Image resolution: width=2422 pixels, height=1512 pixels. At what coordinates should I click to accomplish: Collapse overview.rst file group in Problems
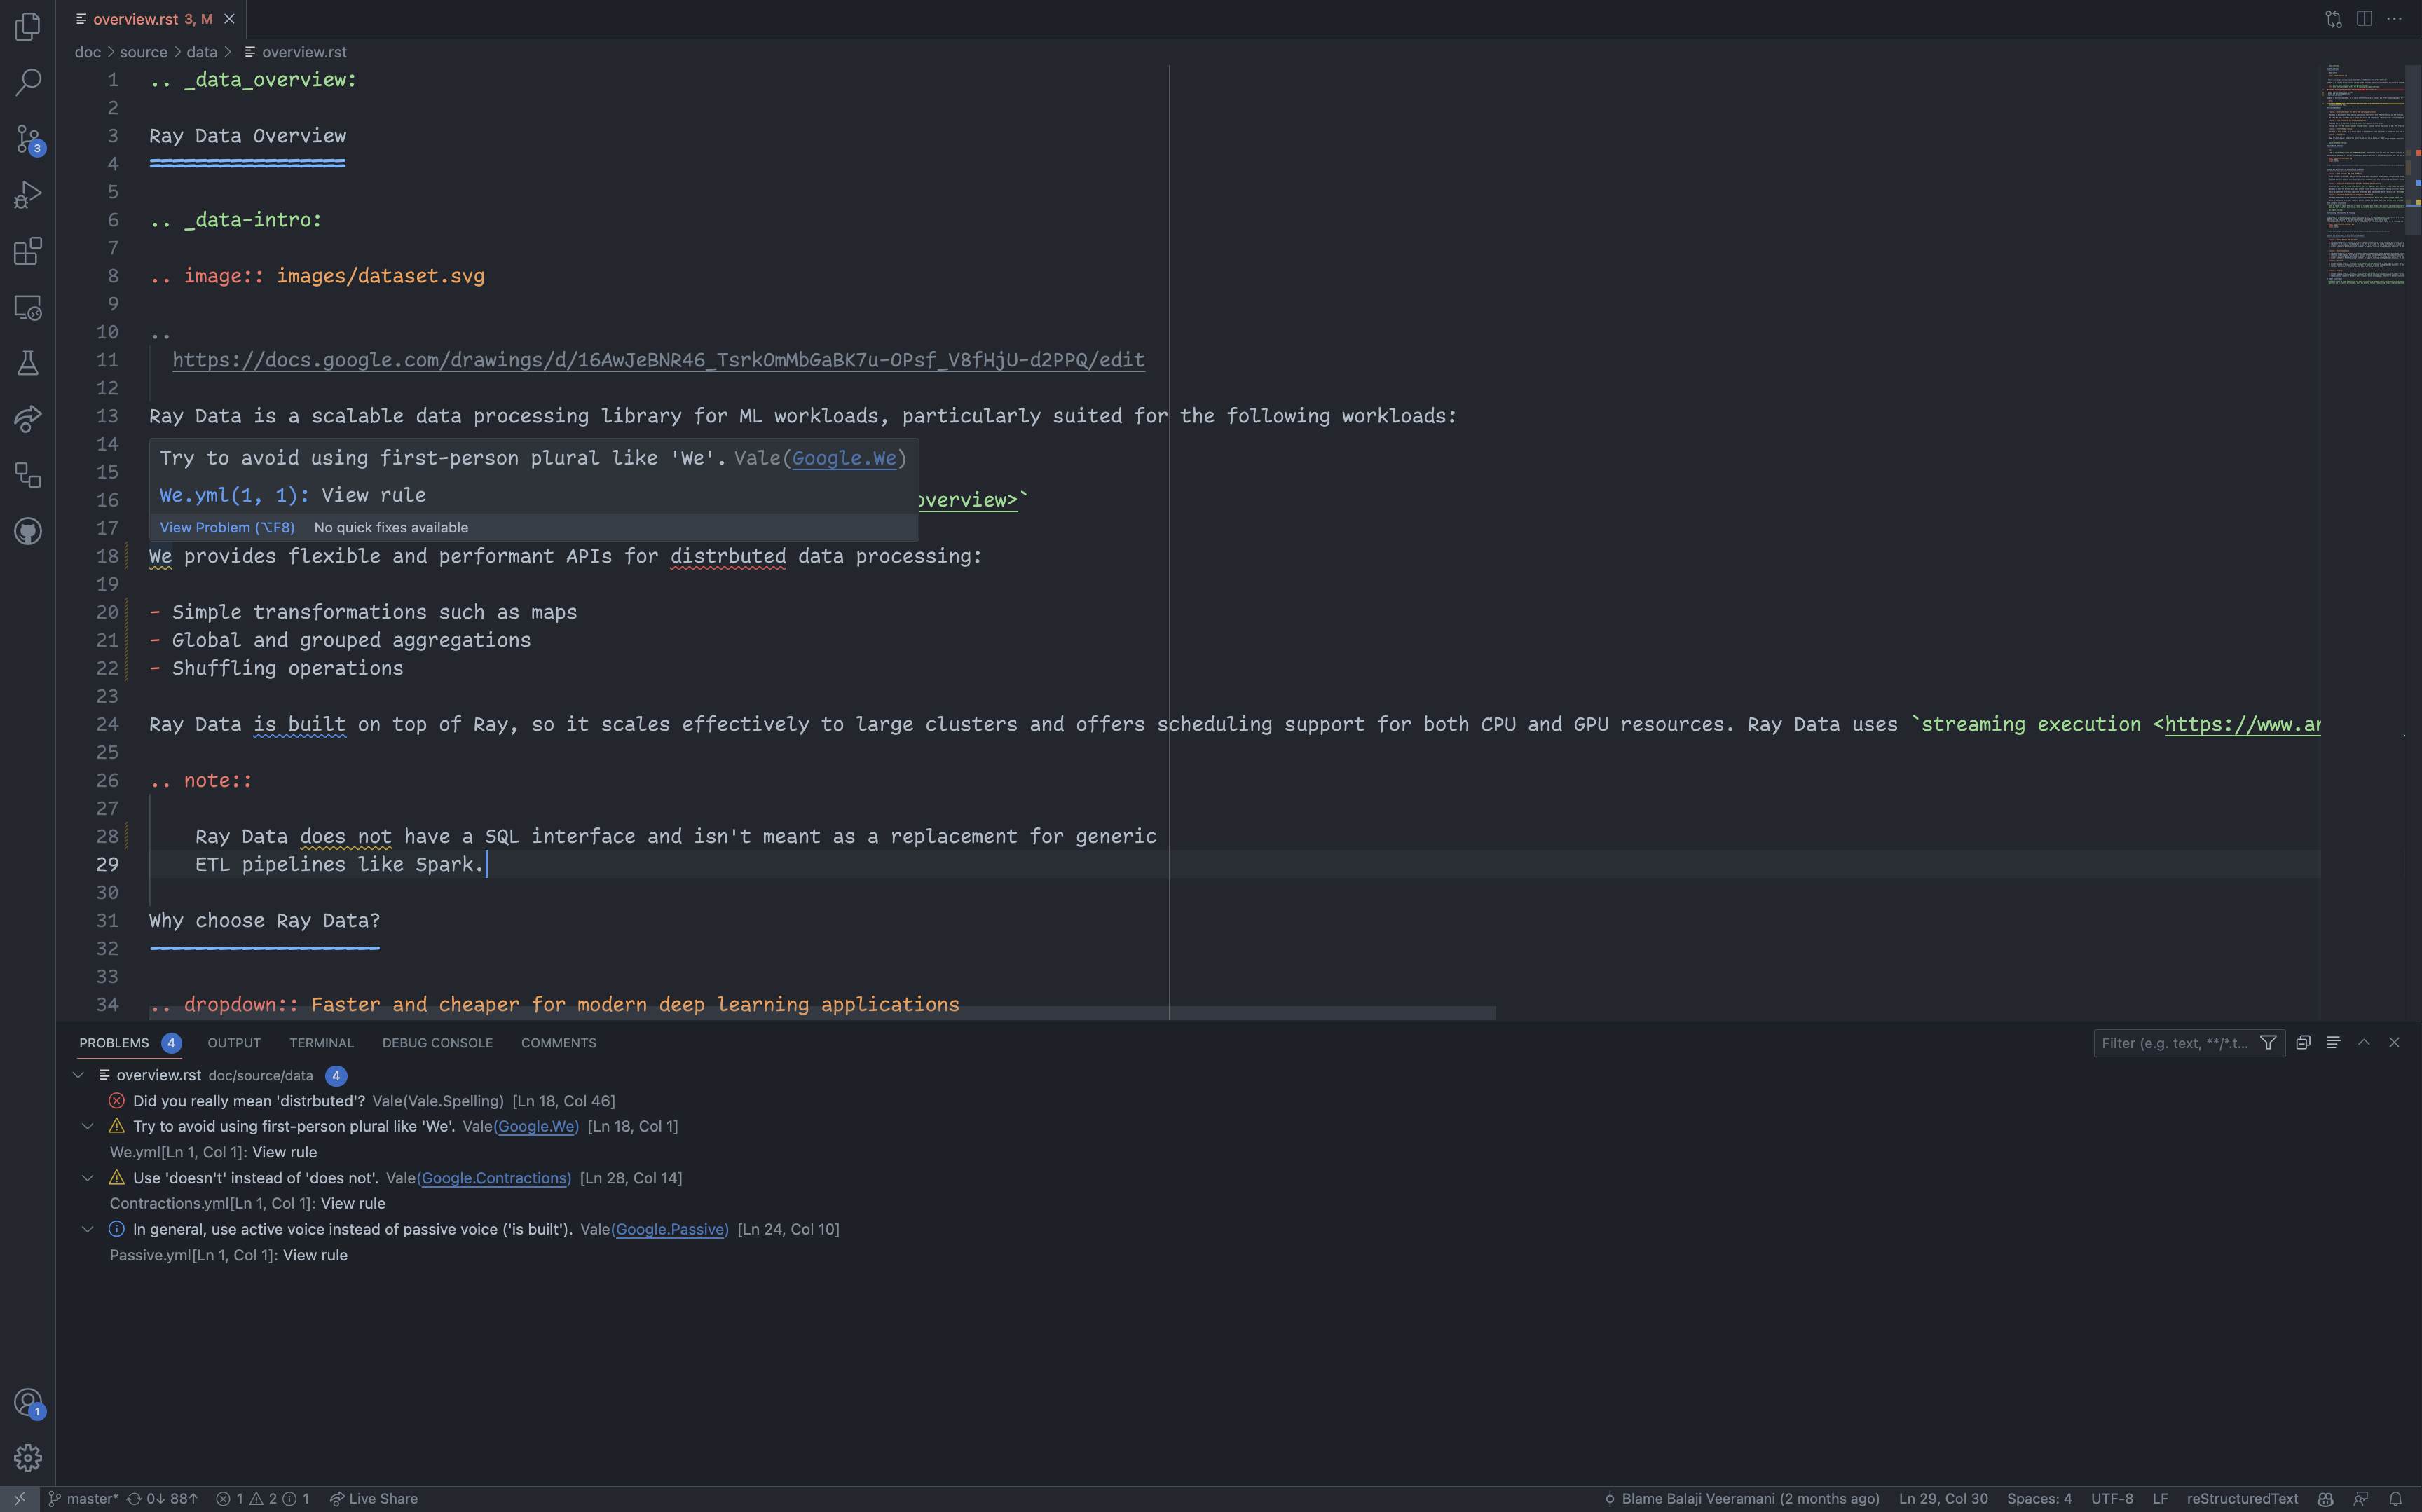(x=78, y=1075)
